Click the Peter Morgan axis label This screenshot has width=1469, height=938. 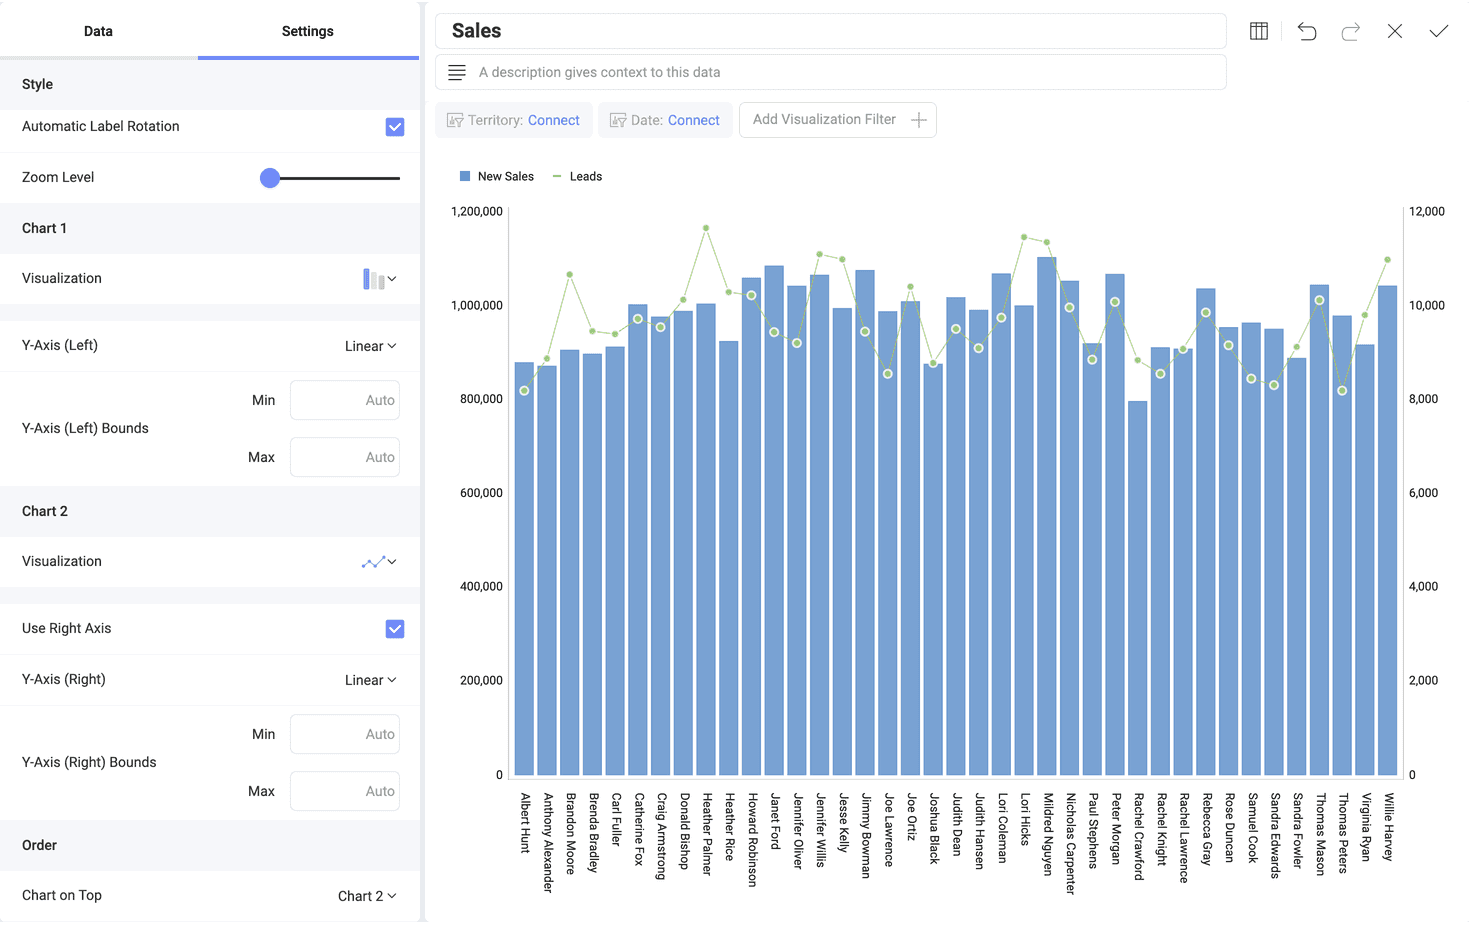(1116, 829)
